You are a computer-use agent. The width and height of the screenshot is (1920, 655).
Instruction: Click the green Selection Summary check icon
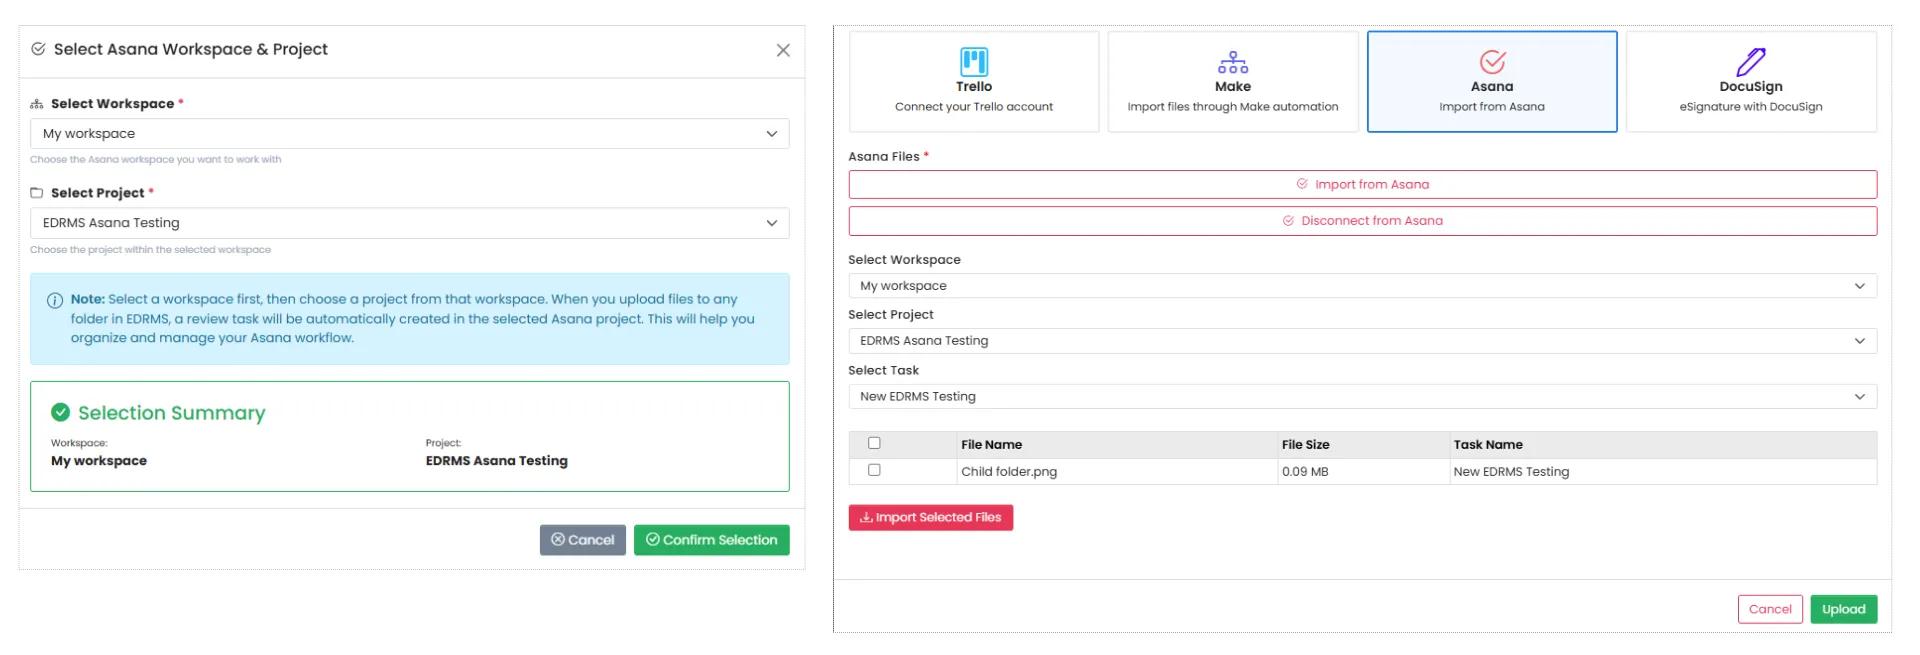61,412
